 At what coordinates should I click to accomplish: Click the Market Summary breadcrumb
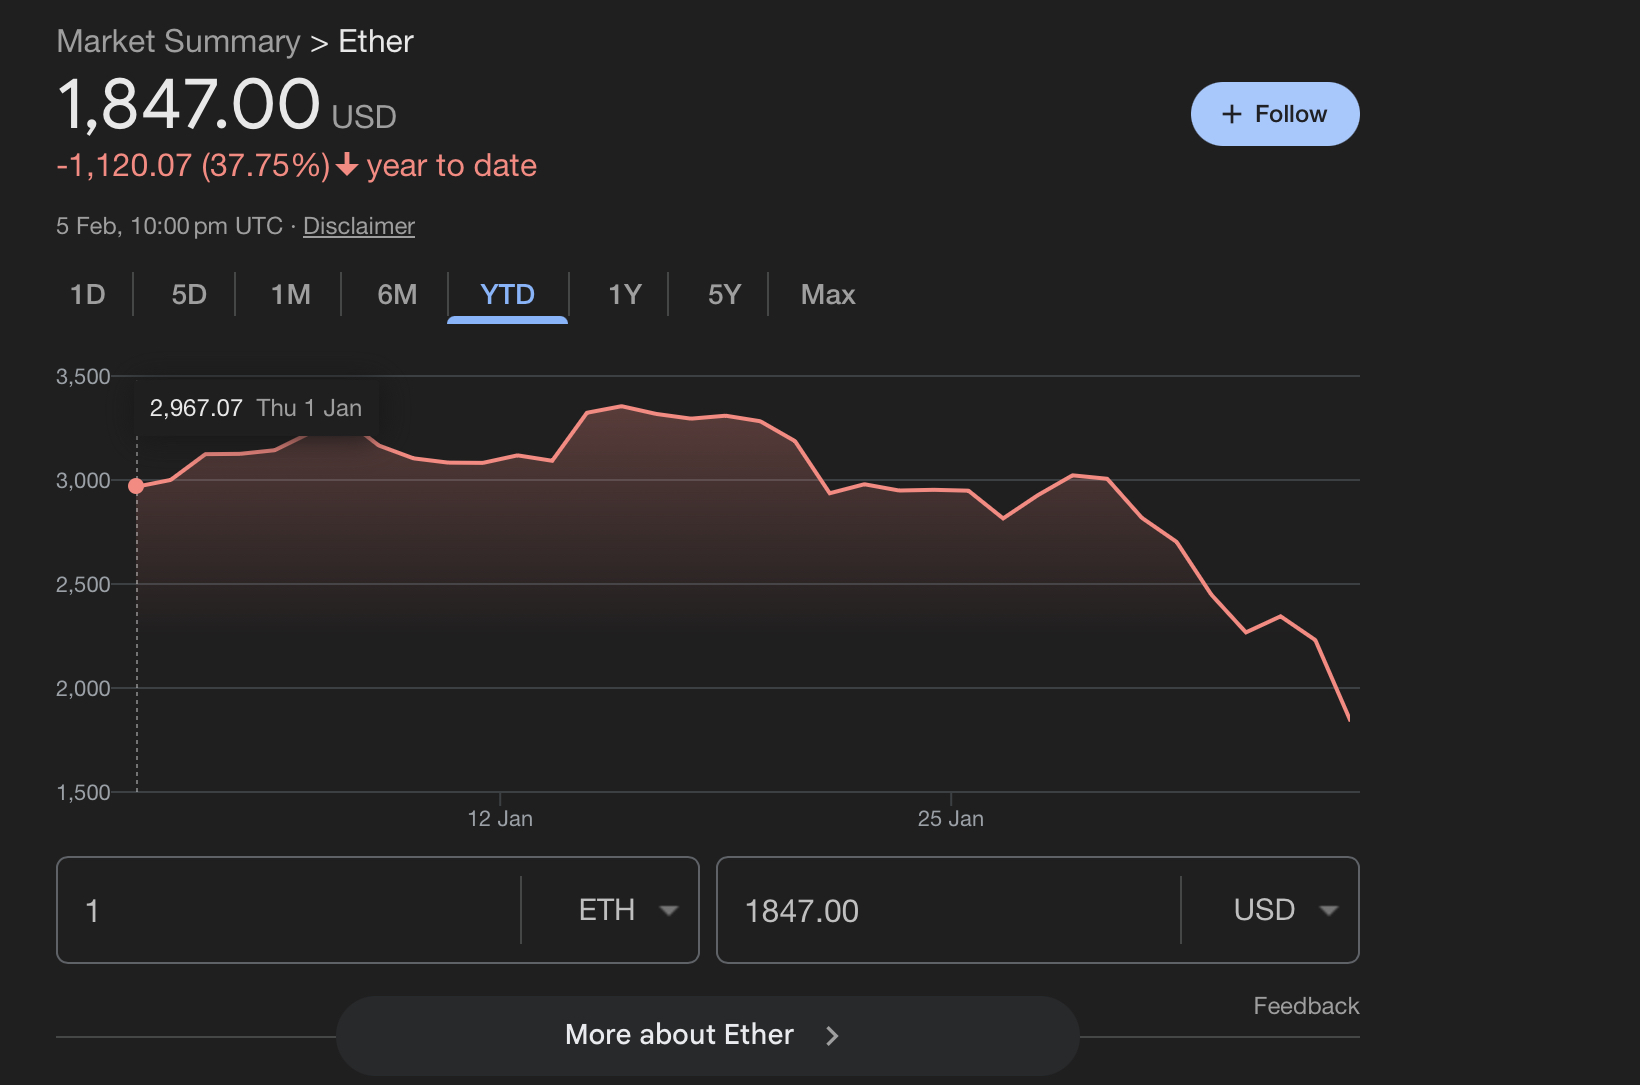(178, 42)
